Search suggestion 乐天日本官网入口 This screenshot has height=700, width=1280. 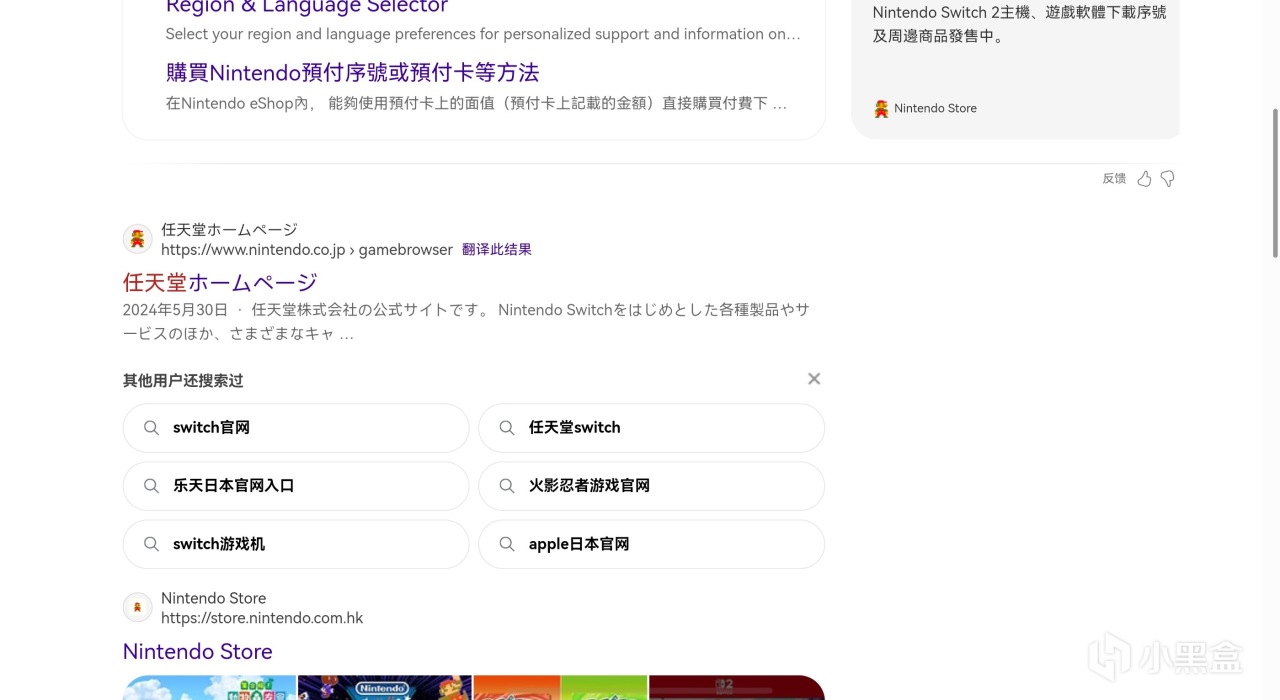click(296, 486)
